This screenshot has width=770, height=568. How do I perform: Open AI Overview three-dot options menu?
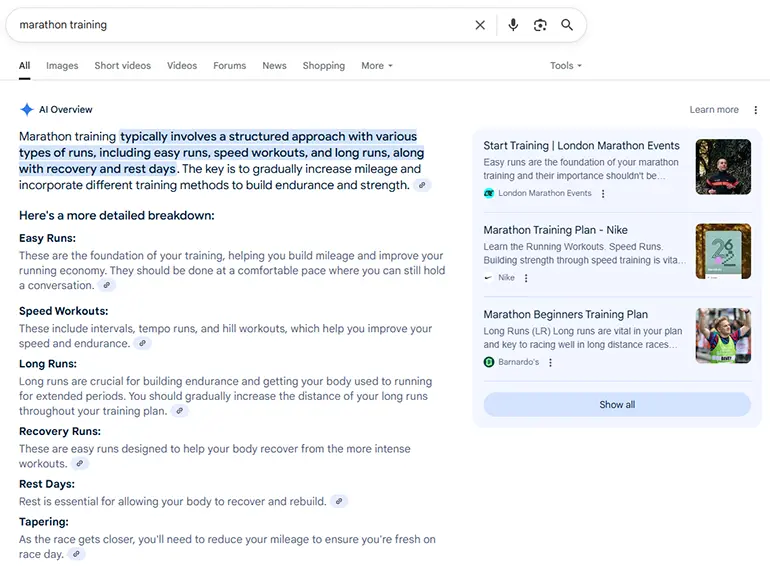click(x=755, y=110)
